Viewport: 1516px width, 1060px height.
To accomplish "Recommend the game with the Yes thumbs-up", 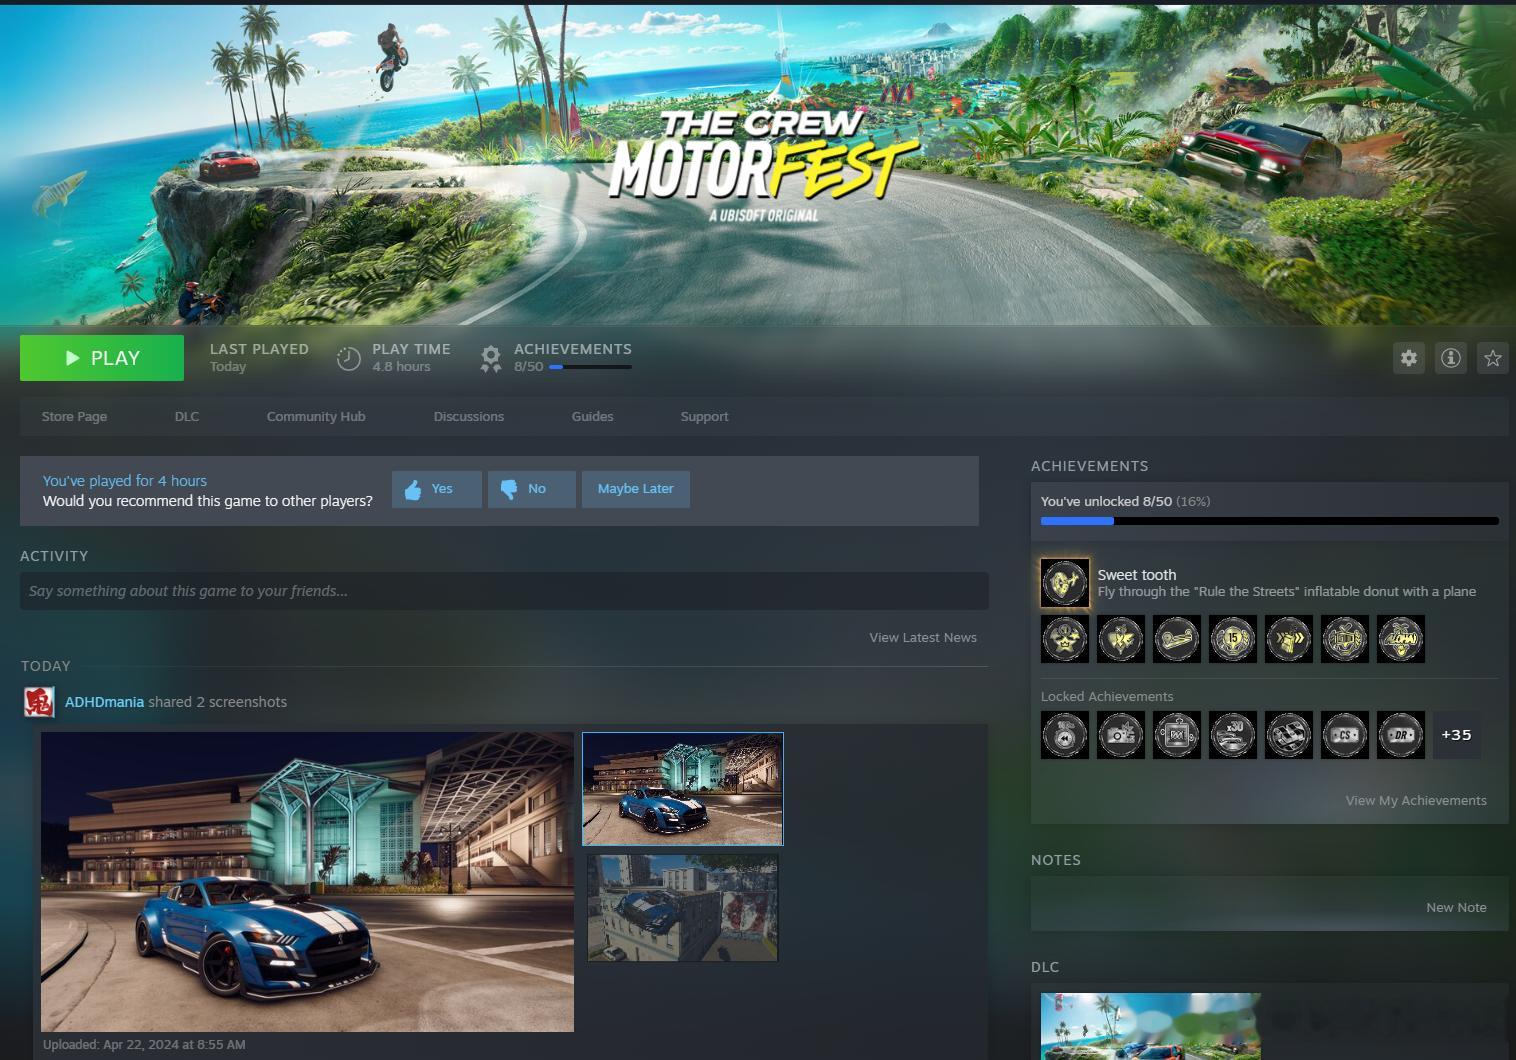I will pyautogui.click(x=437, y=489).
